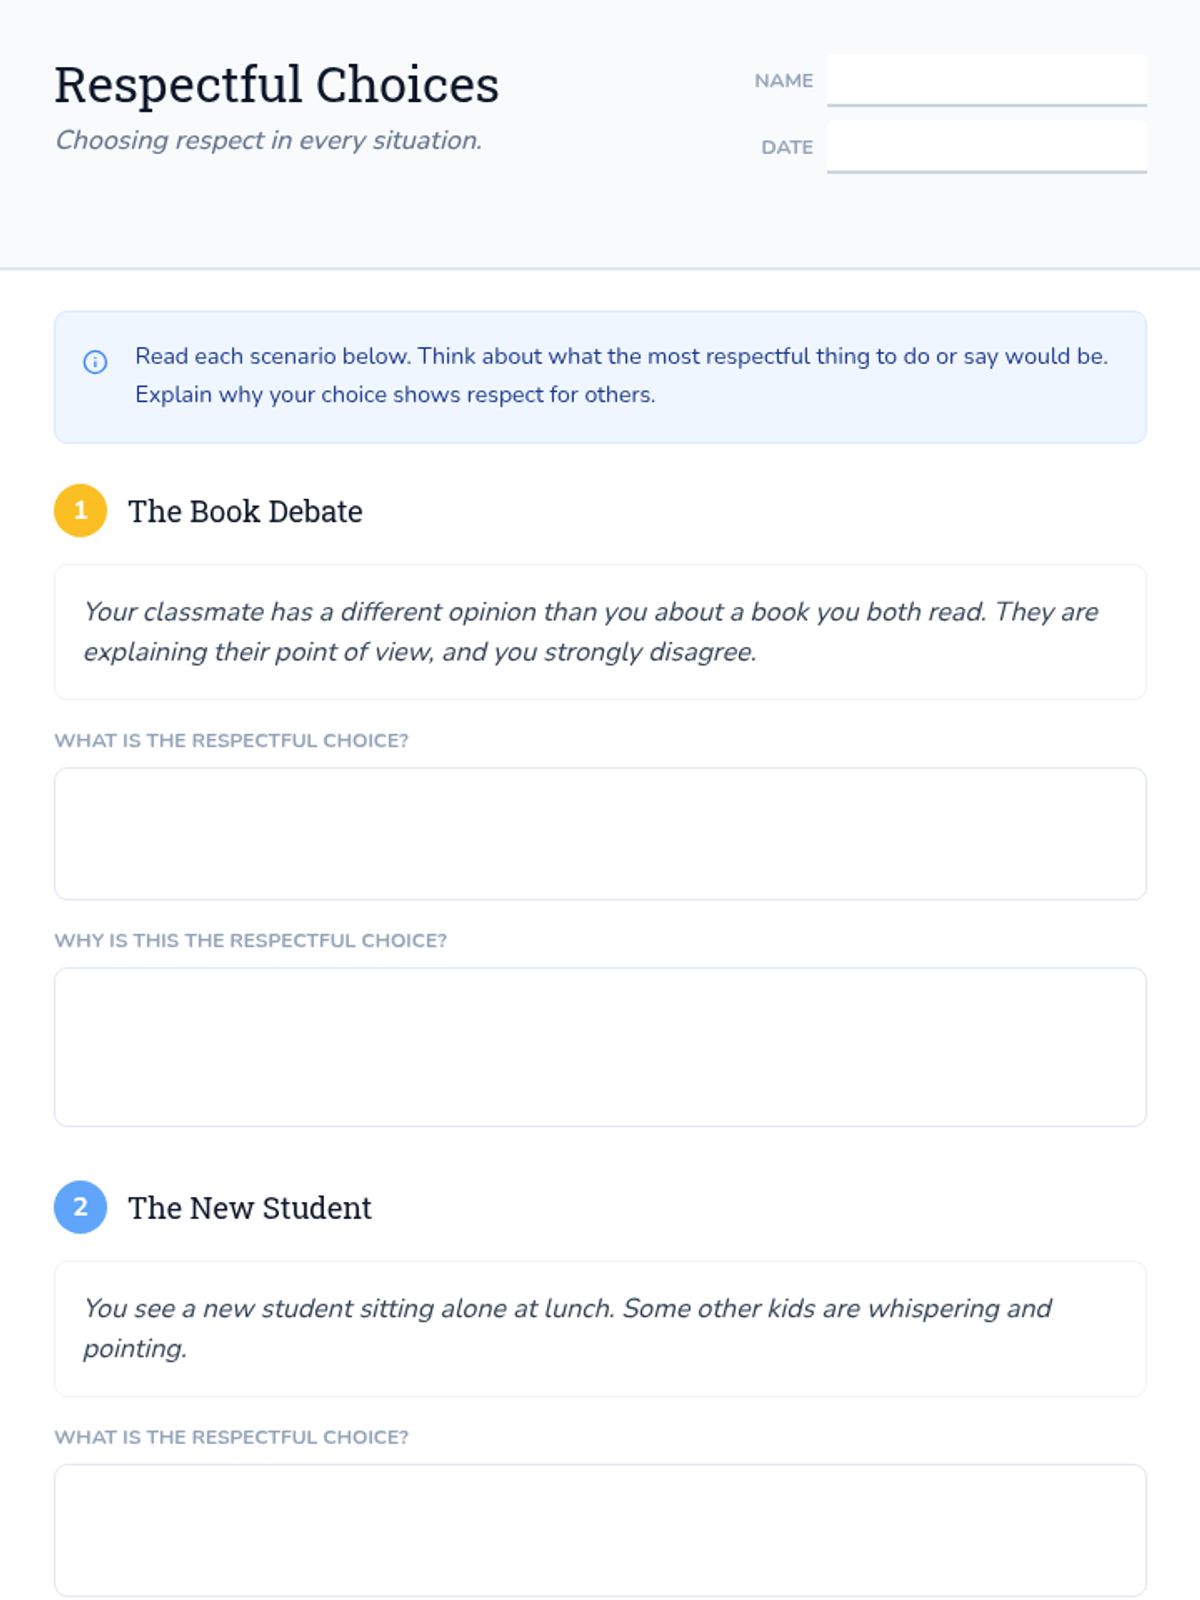Screen dimensions: 1200x1600
Task: Click The Book Debate heading
Action: (x=245, y=511)
